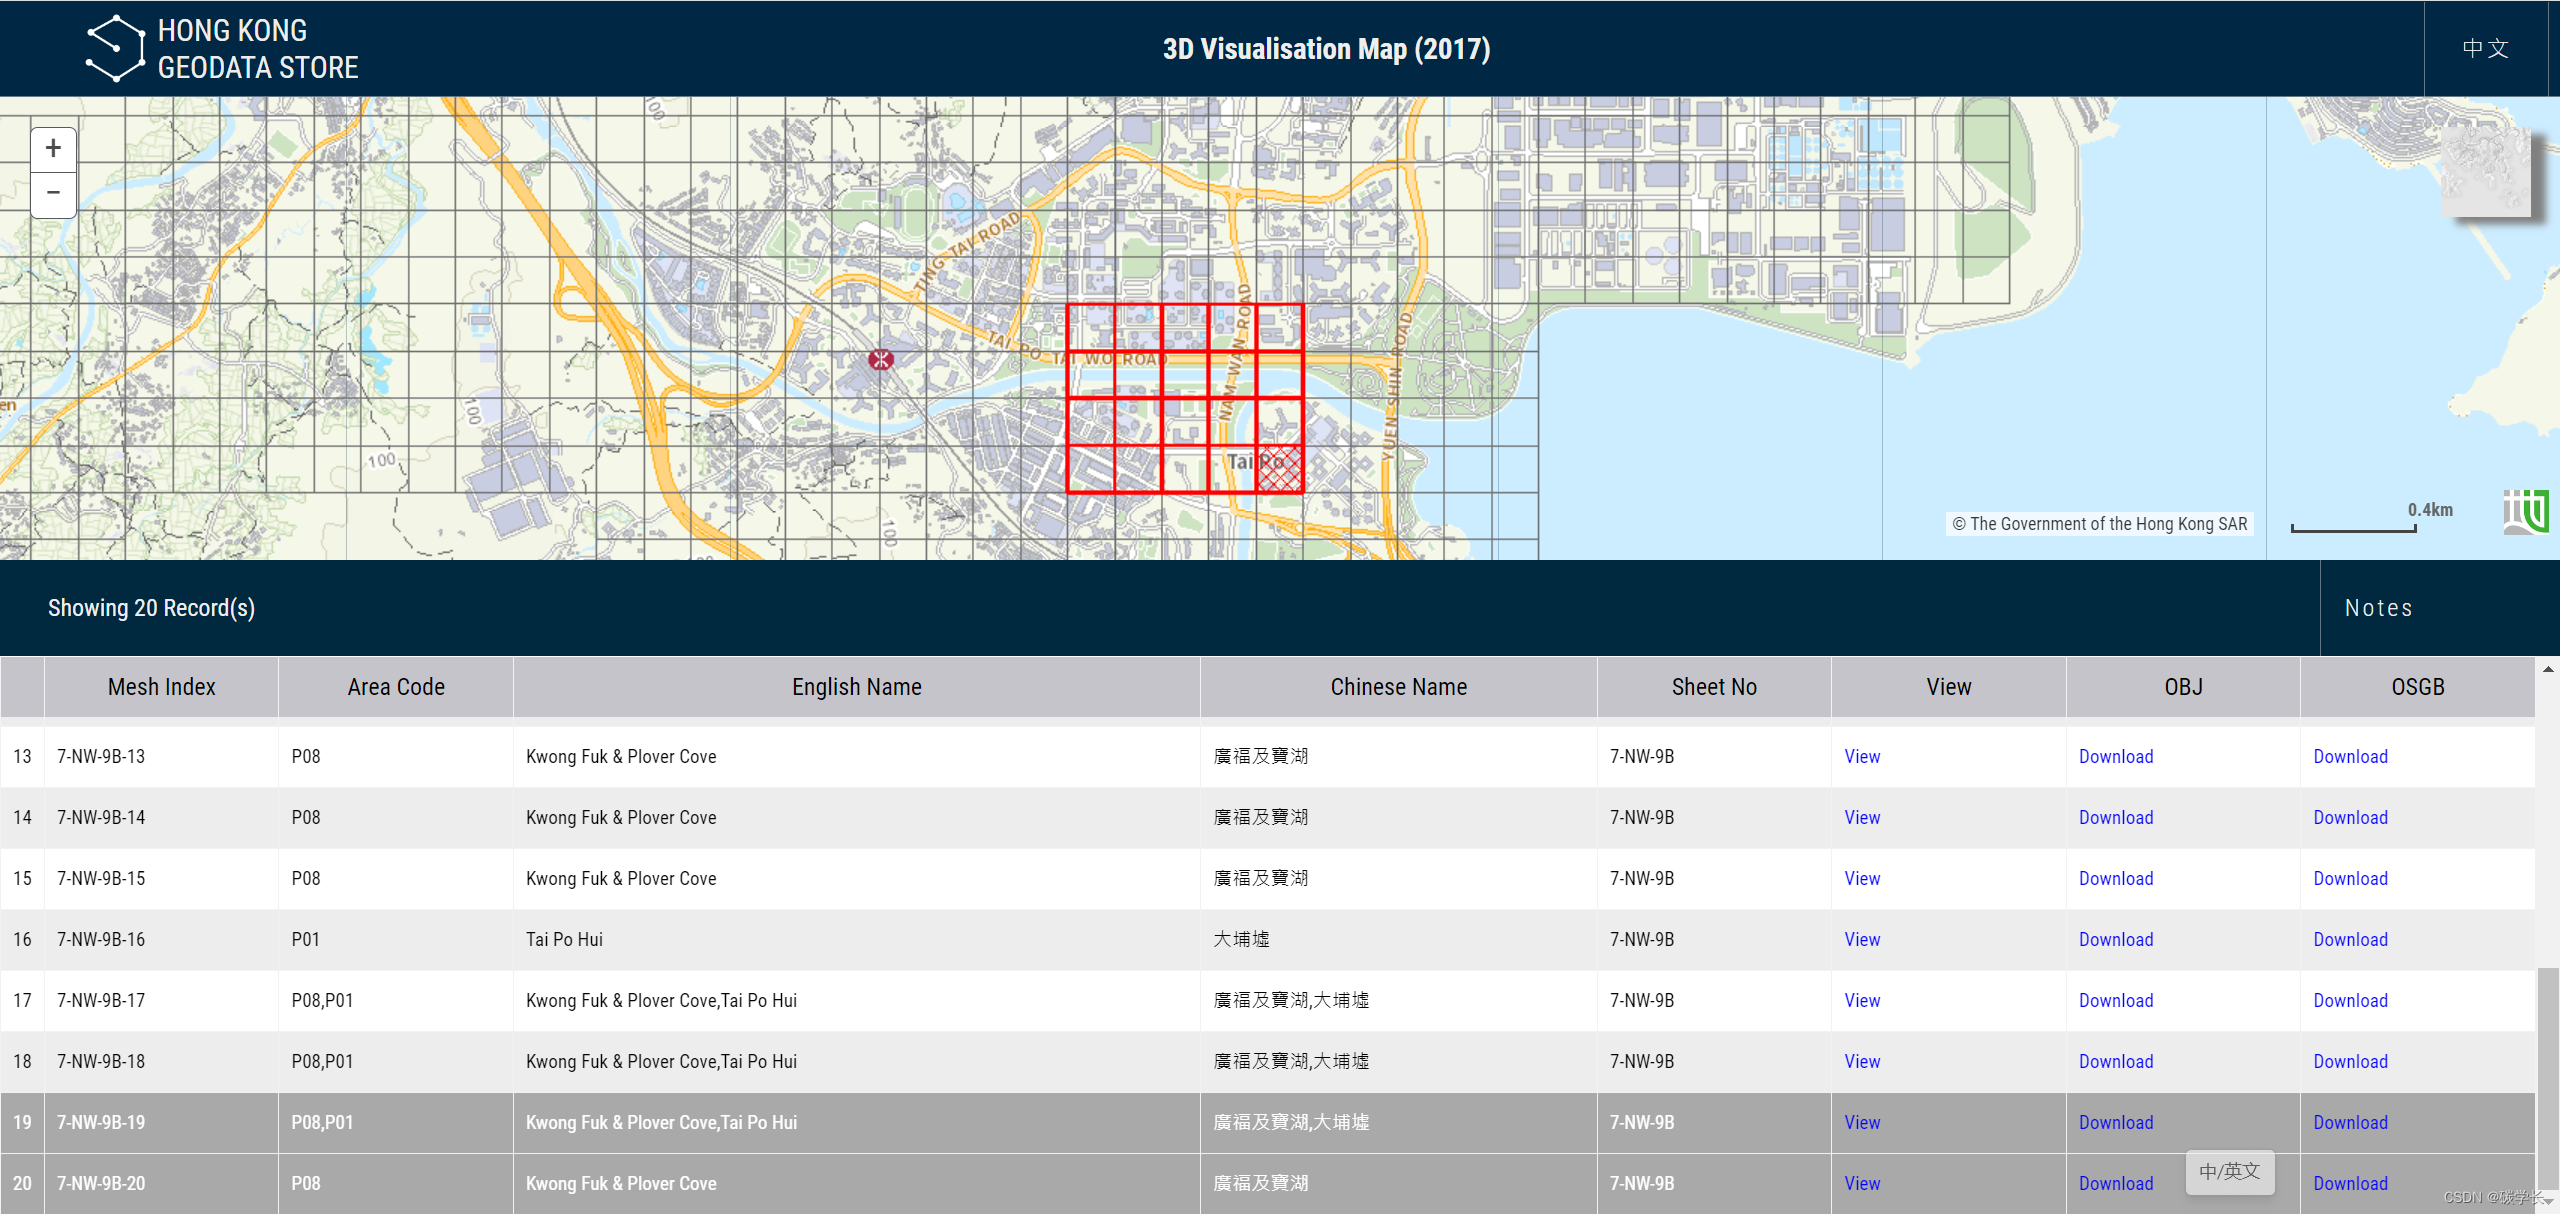Sort records by the Sheet No column header
Screen dimensions: 2560x1214
[x=1713, y=687]
